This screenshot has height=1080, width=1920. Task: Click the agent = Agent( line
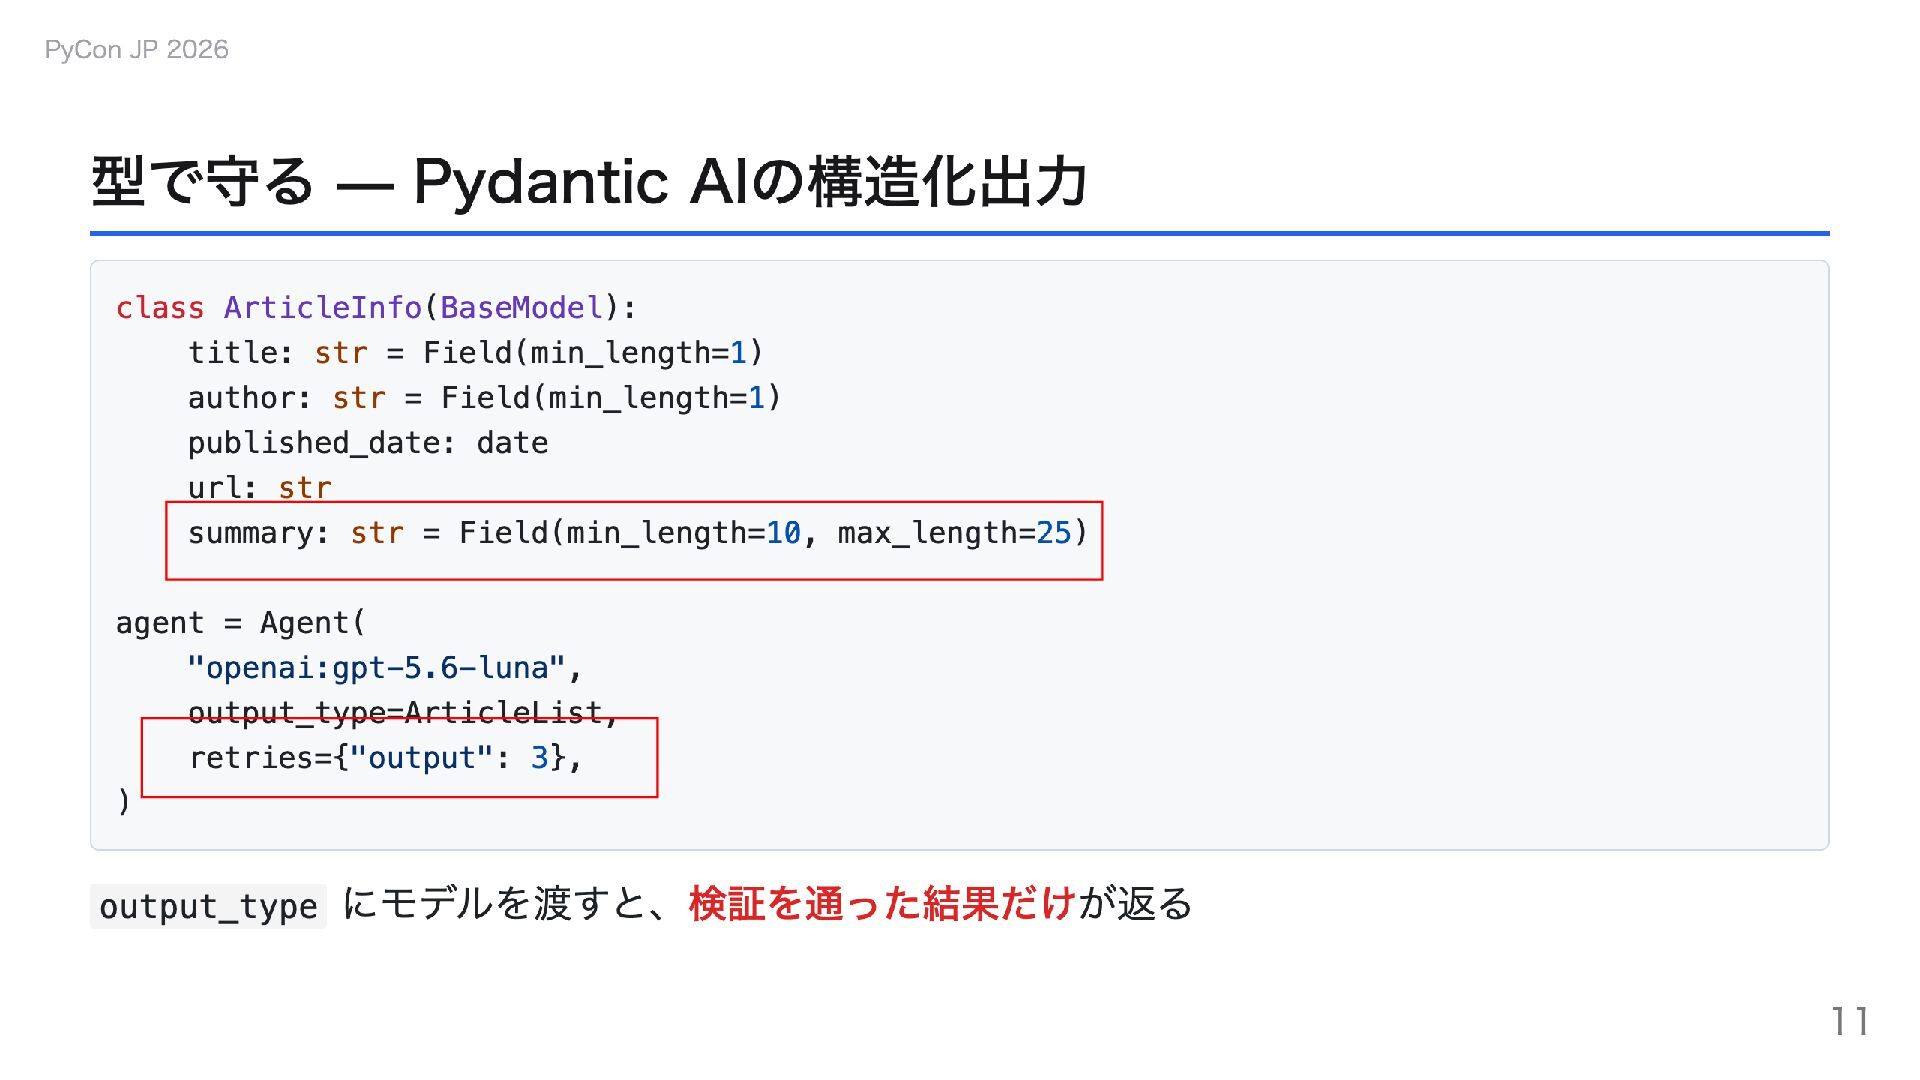241,623
